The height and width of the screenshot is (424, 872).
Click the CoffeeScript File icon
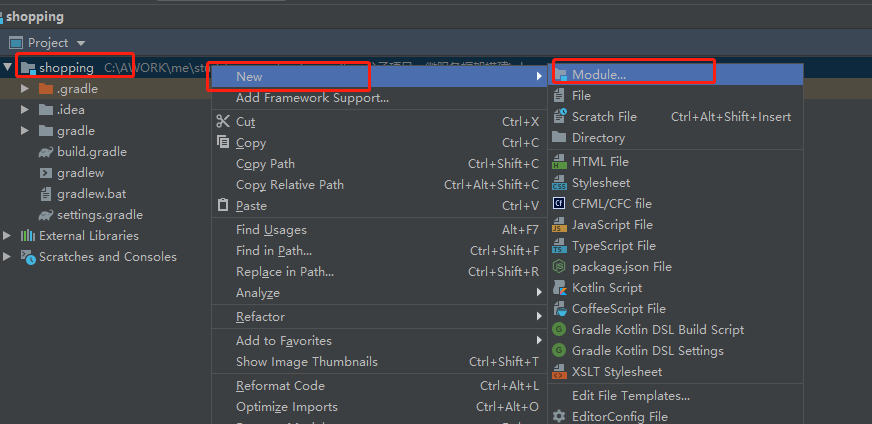(x=559, y=309)
